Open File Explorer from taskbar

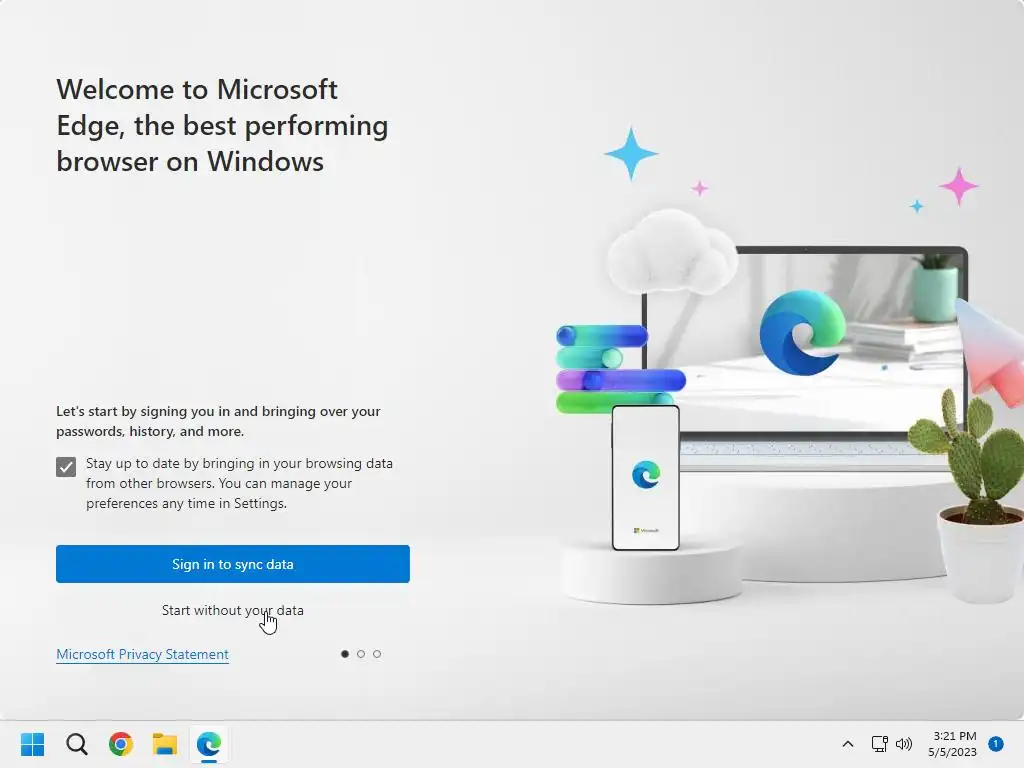pyautogui.click(x=165, y=744)
